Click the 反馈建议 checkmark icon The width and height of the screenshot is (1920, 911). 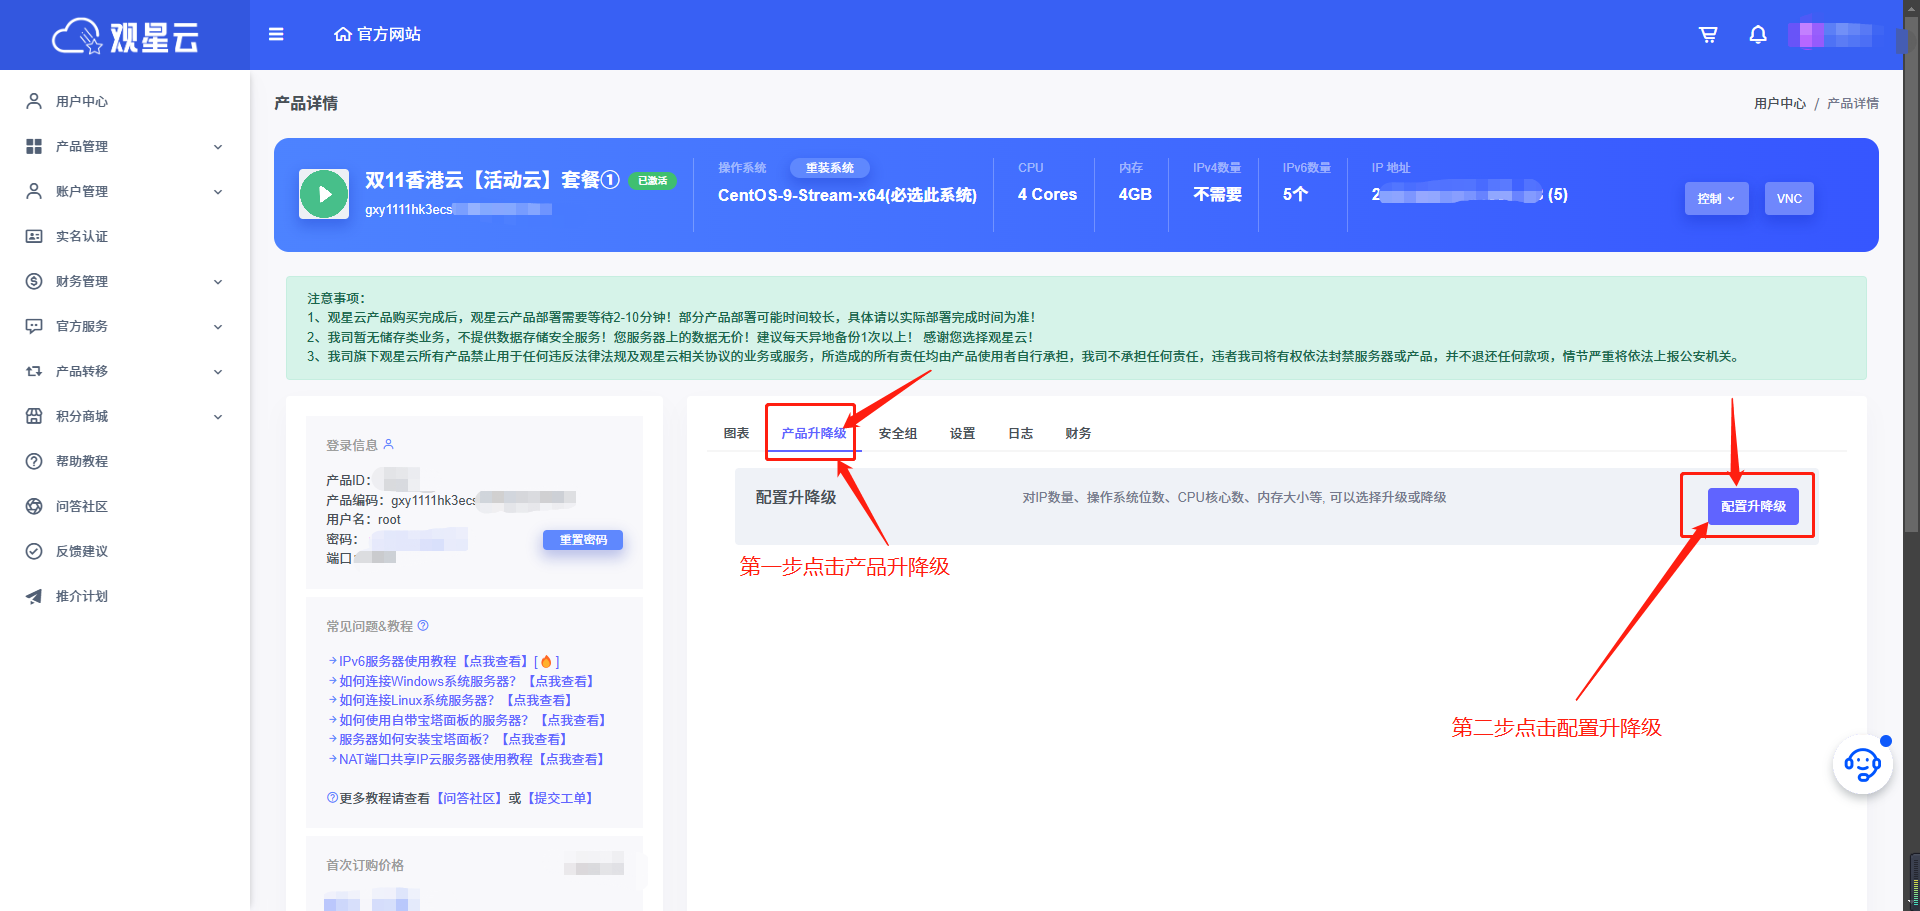pyautogui.click(x=34, y=551)
